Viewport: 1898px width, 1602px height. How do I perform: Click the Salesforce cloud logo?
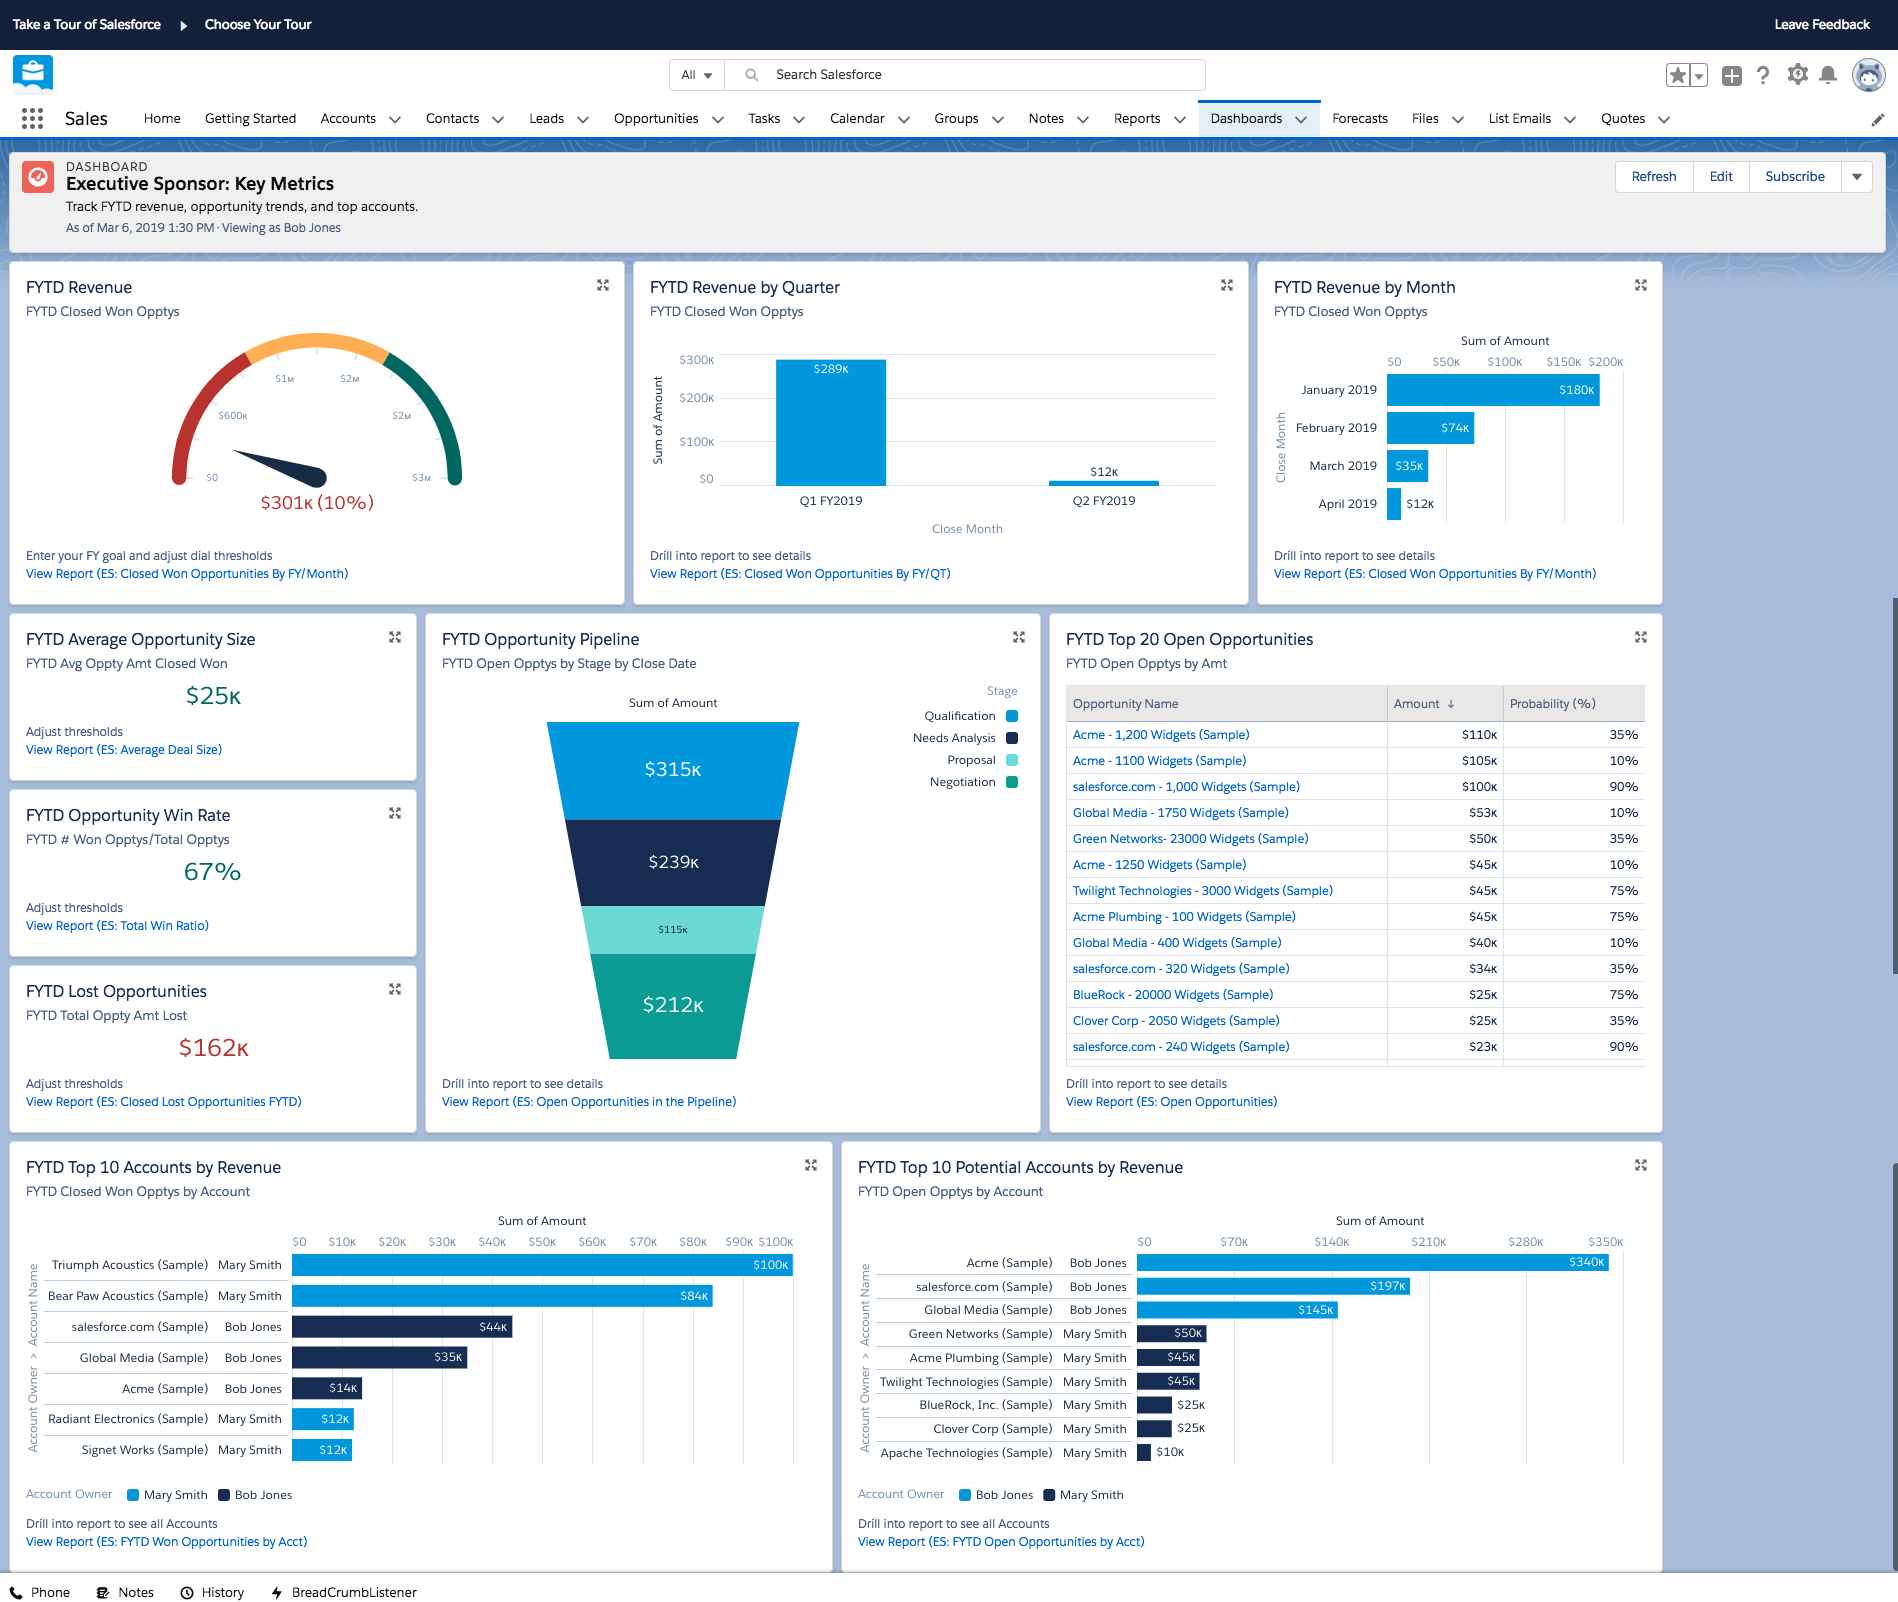(x=31, y=72)
